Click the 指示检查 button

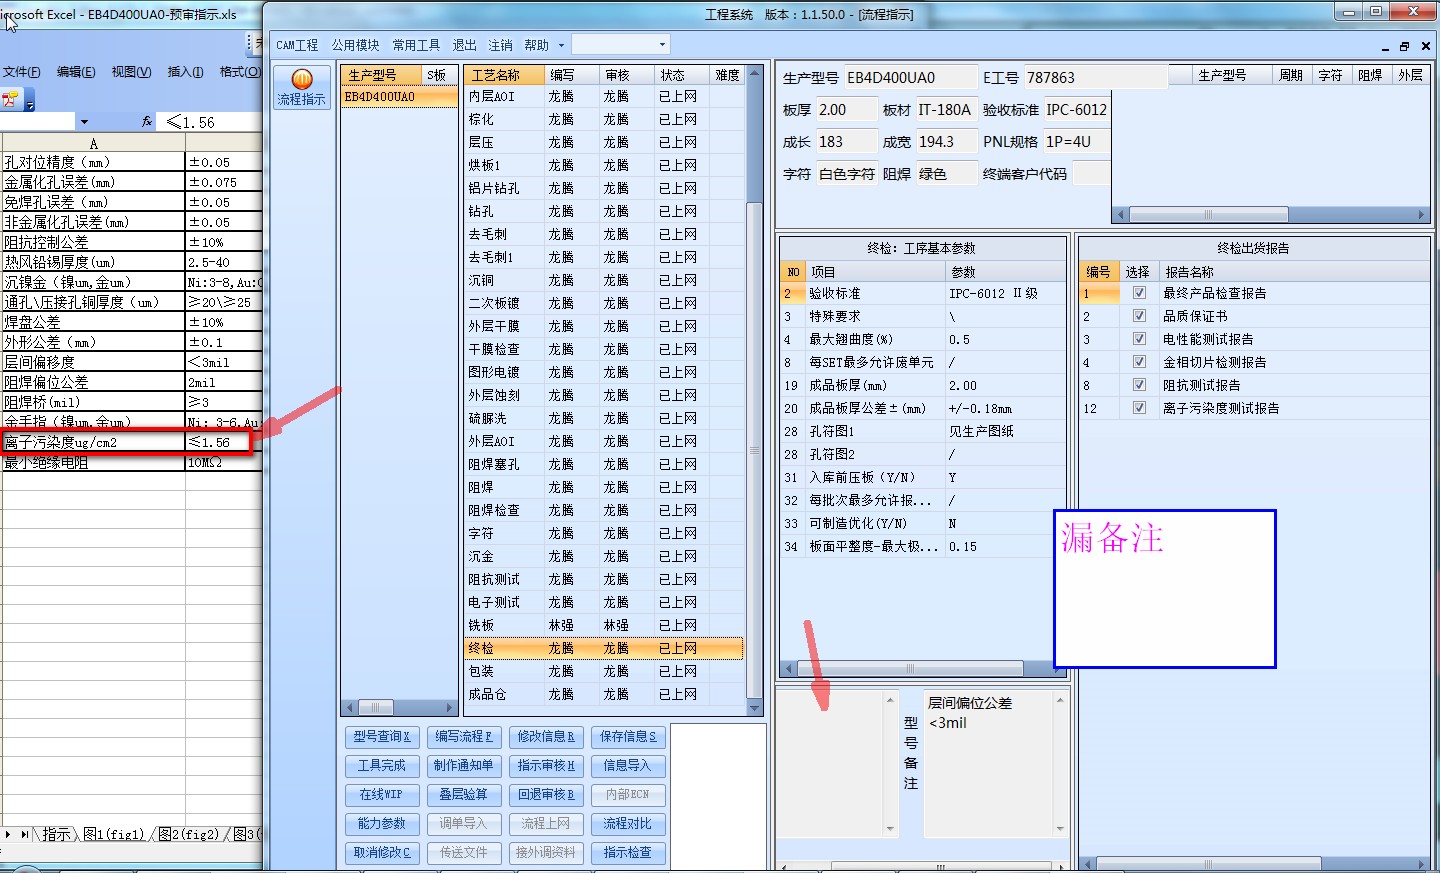[628, 853]
